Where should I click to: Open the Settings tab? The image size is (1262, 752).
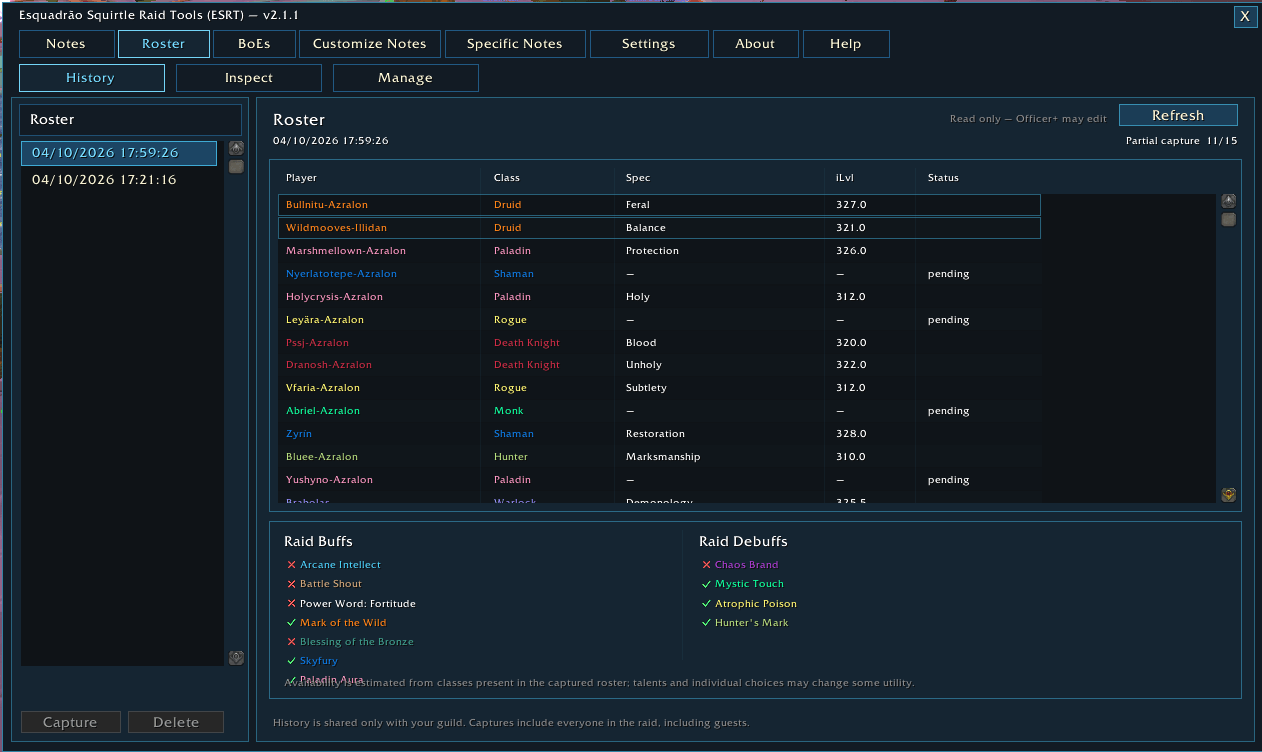tap(649, 44)
